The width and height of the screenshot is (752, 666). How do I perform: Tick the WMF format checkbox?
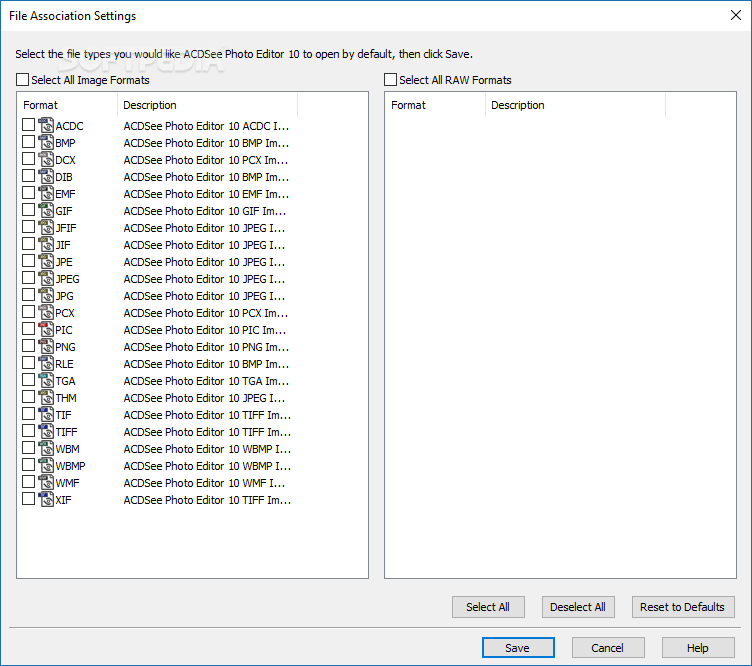[28, 481]
